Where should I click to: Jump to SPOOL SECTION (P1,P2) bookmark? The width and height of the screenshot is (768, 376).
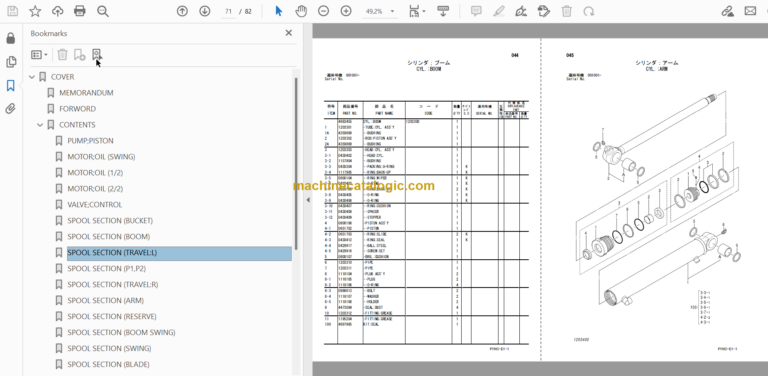(x=106, y=268)
